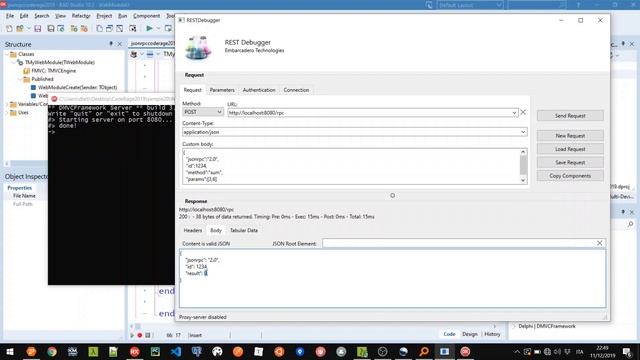Click the Properties tab in Object Inspector
This screenshot has width=640, height=360.
[20, 188]
